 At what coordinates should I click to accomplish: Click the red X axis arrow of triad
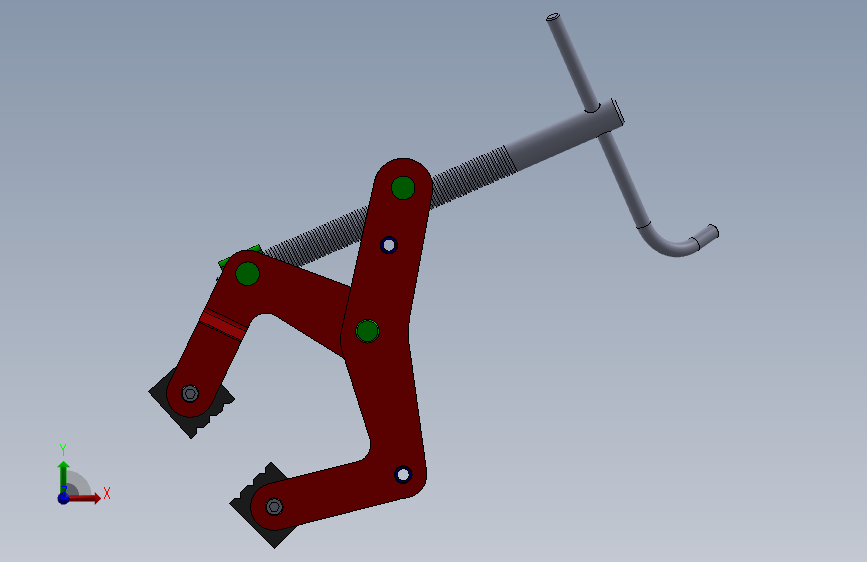pyautogui.click(x=84, y=498)
